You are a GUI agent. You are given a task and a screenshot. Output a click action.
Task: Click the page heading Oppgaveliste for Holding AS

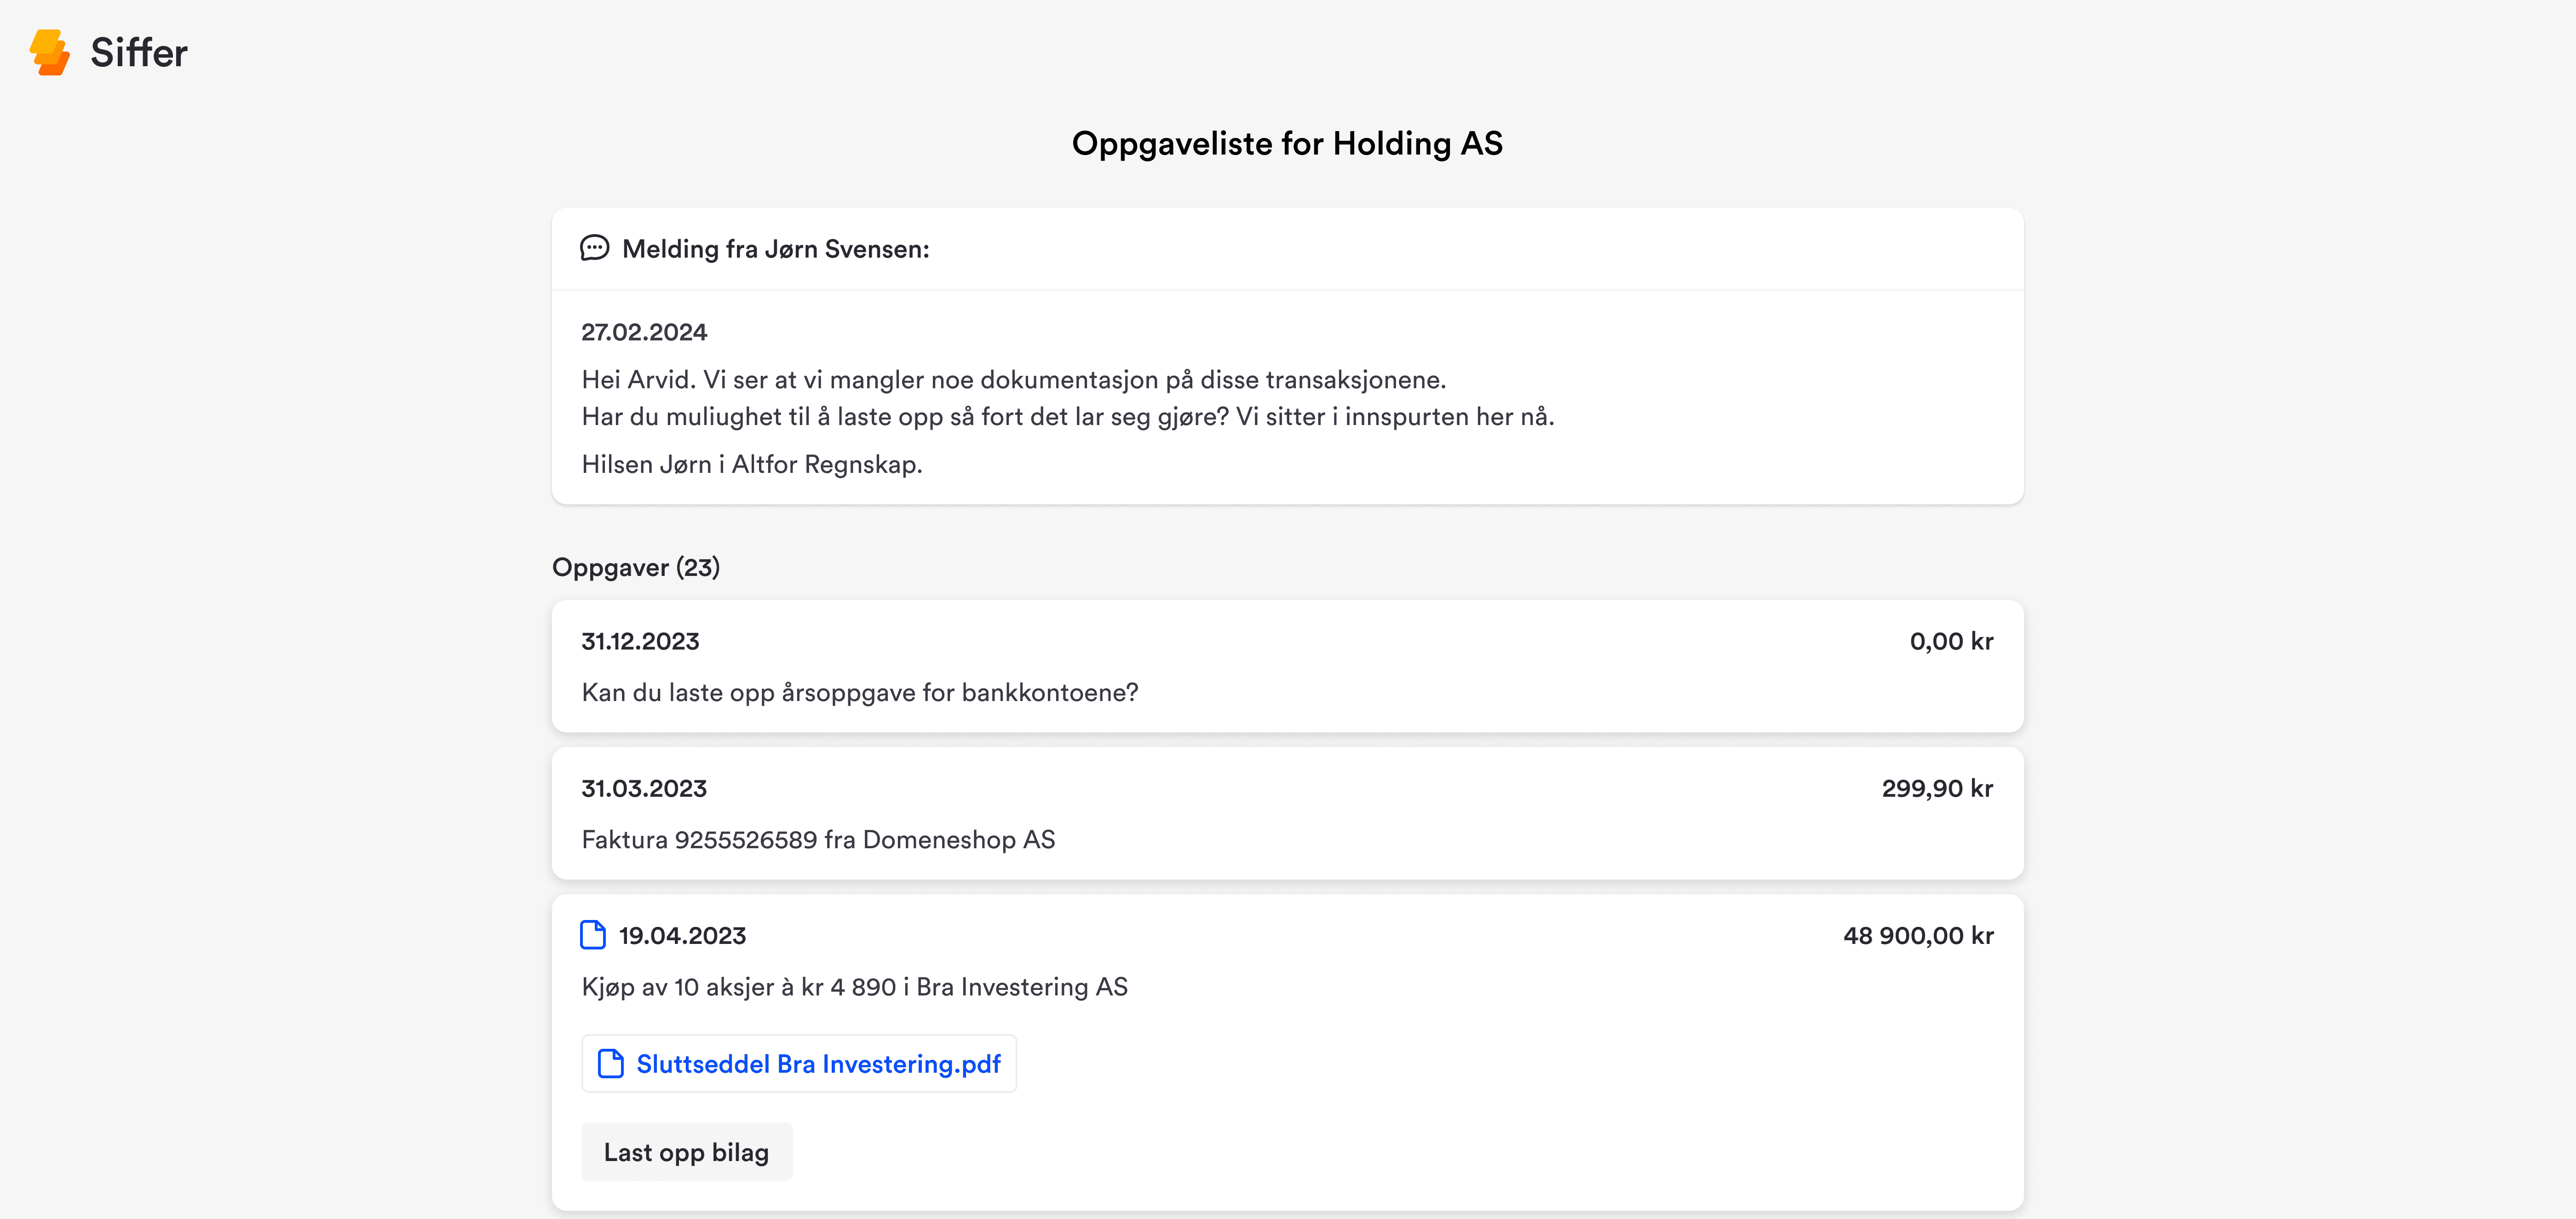pyautogui.click(x=1287, y=144)
